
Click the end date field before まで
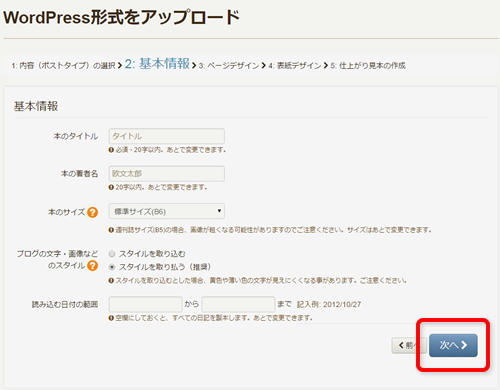click(x=238, y=304)
